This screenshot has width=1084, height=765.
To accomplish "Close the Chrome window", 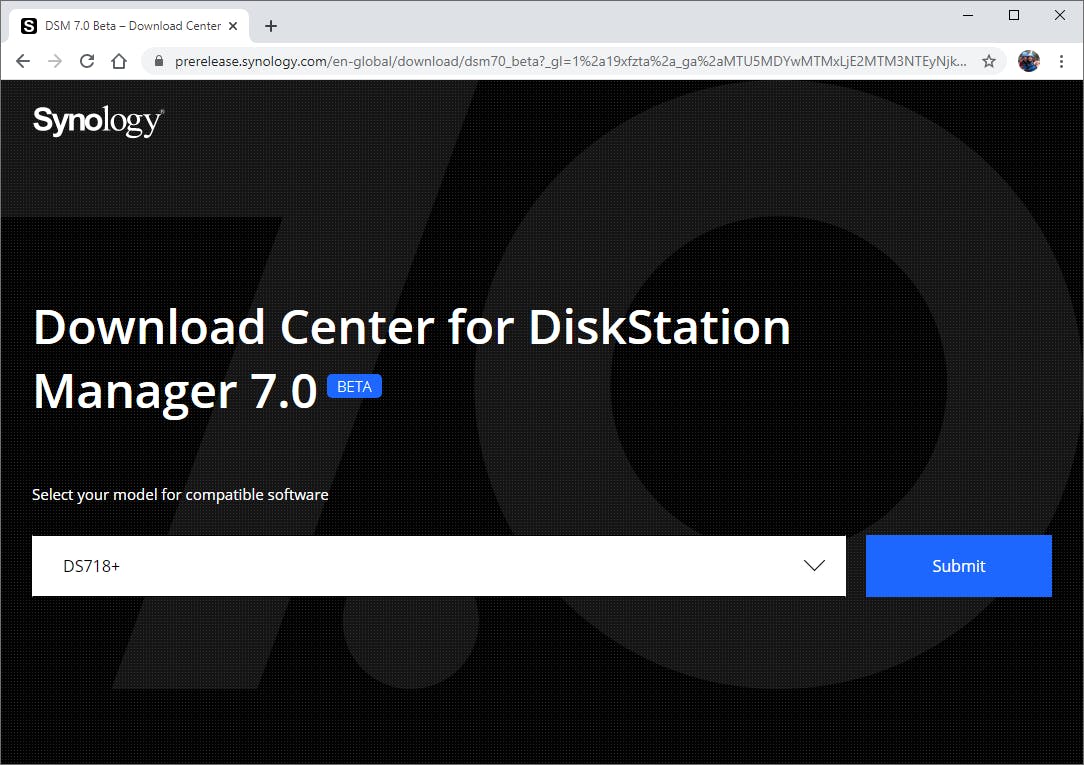I will (x=1060, y=15).
